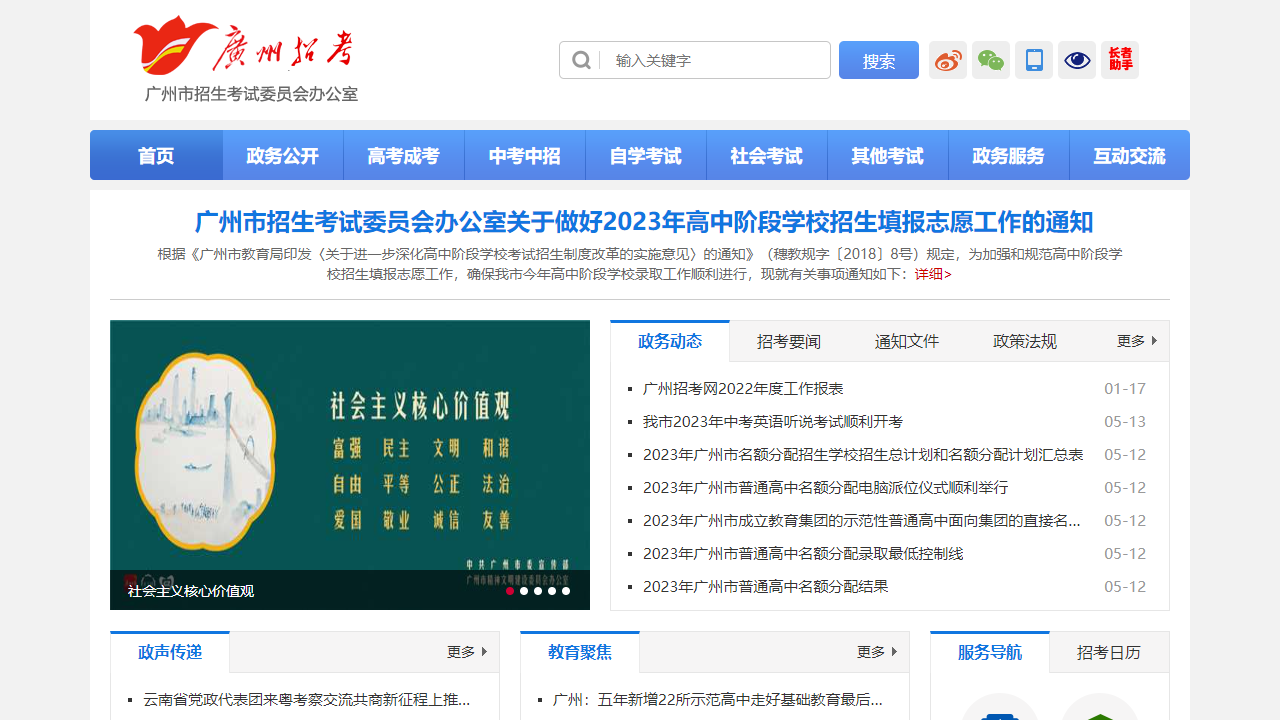This screenshot has height=720, width=1280.
Task: Open the 自学考试 navigation menu
Action: pos(646,155)
